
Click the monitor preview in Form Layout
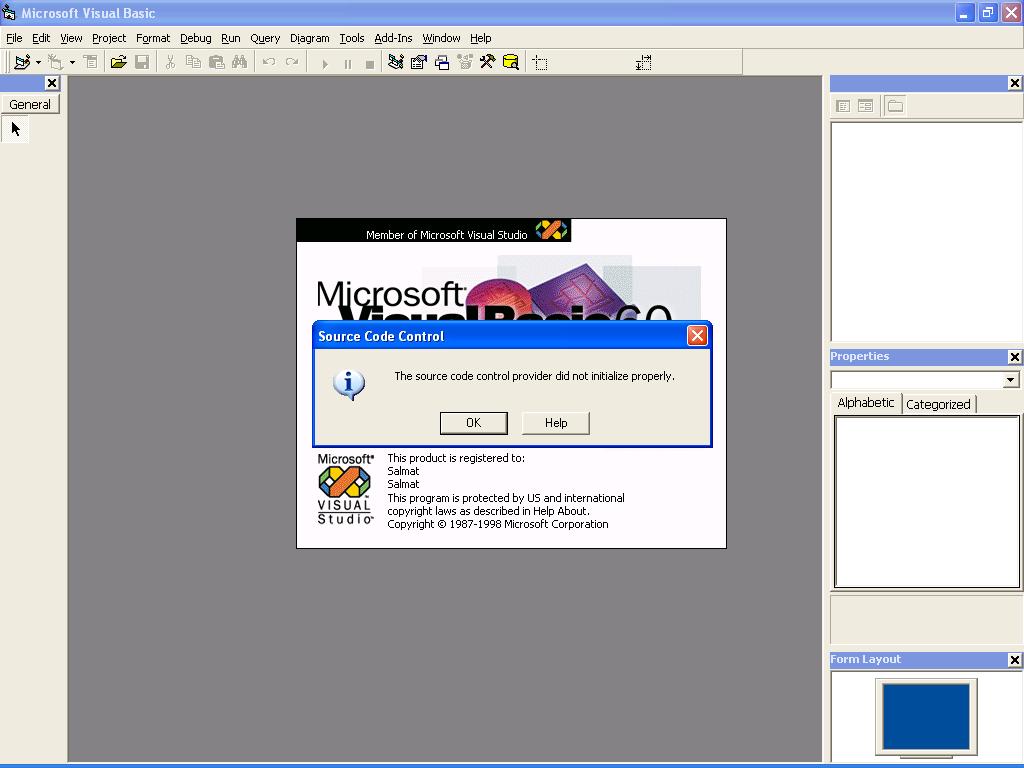tap(926, 718)
